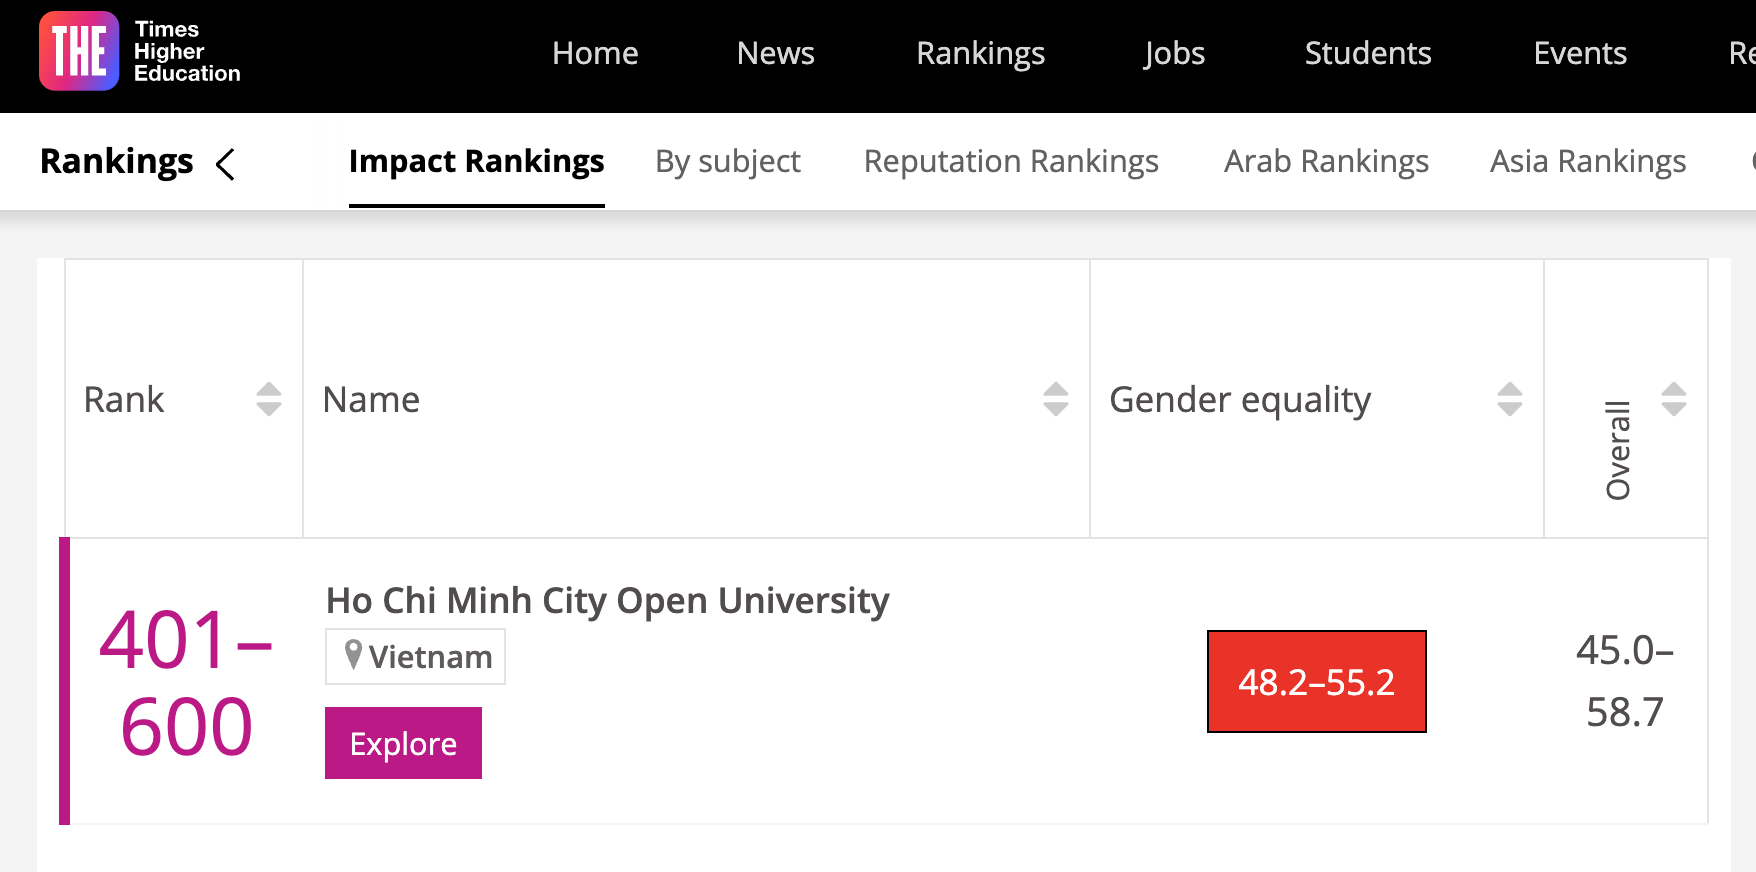Select the Reputation Rankings tab
This screenshot has width=1756, height=872.
[x=1011, y=162]
